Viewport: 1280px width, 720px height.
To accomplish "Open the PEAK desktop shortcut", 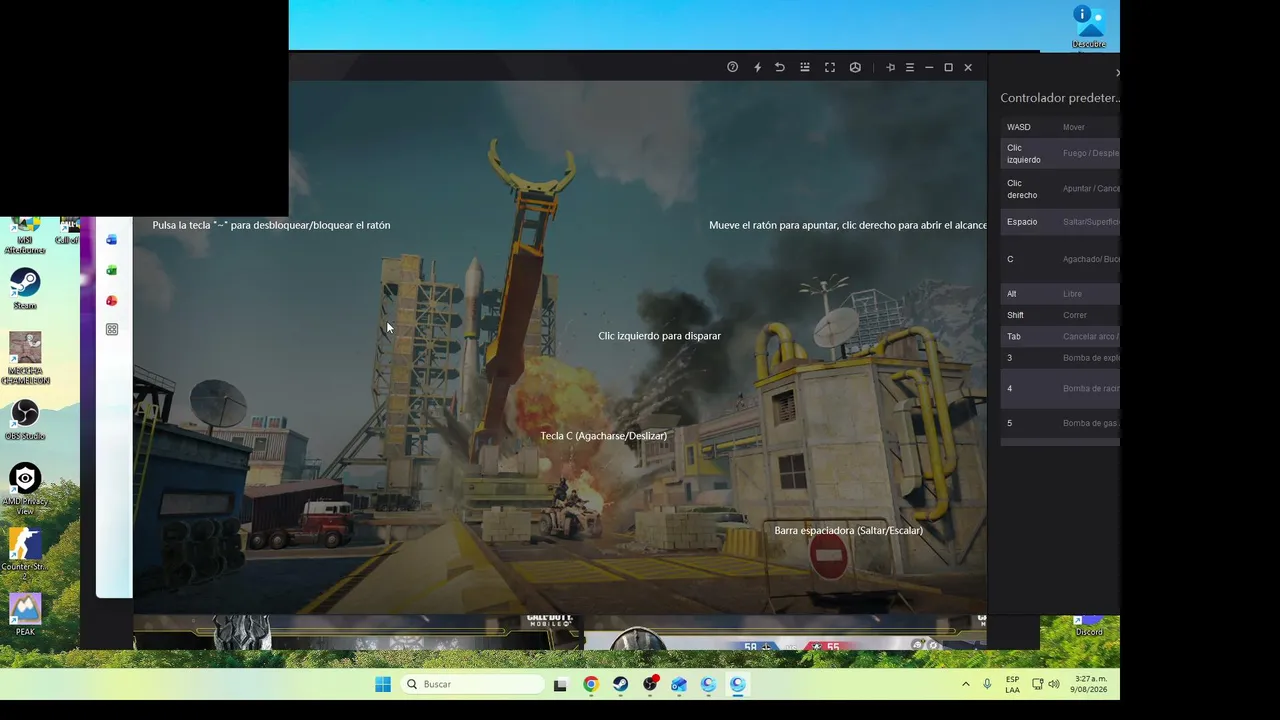I will click(x=25, y=615).
